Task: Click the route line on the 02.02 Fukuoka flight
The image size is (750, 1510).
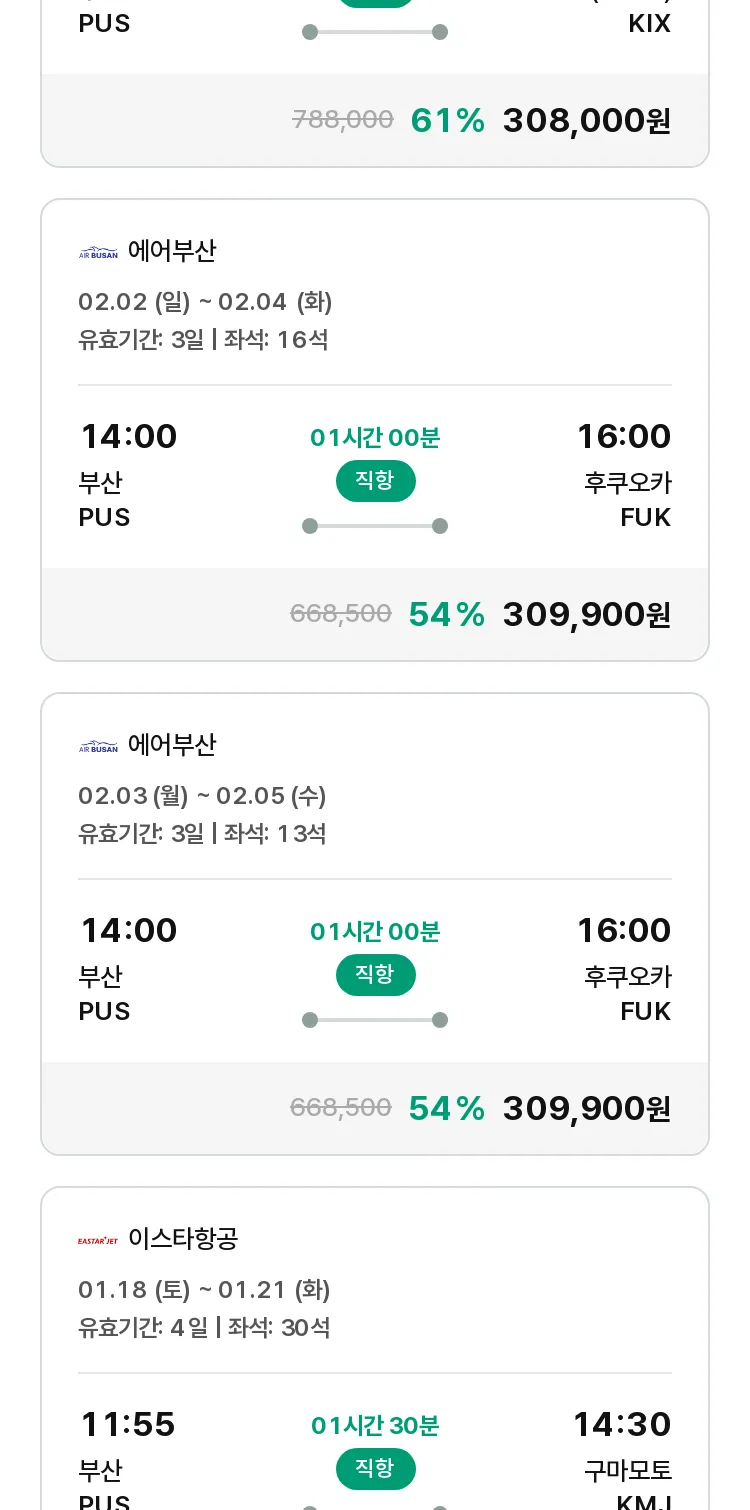Action: pos(375,526)
